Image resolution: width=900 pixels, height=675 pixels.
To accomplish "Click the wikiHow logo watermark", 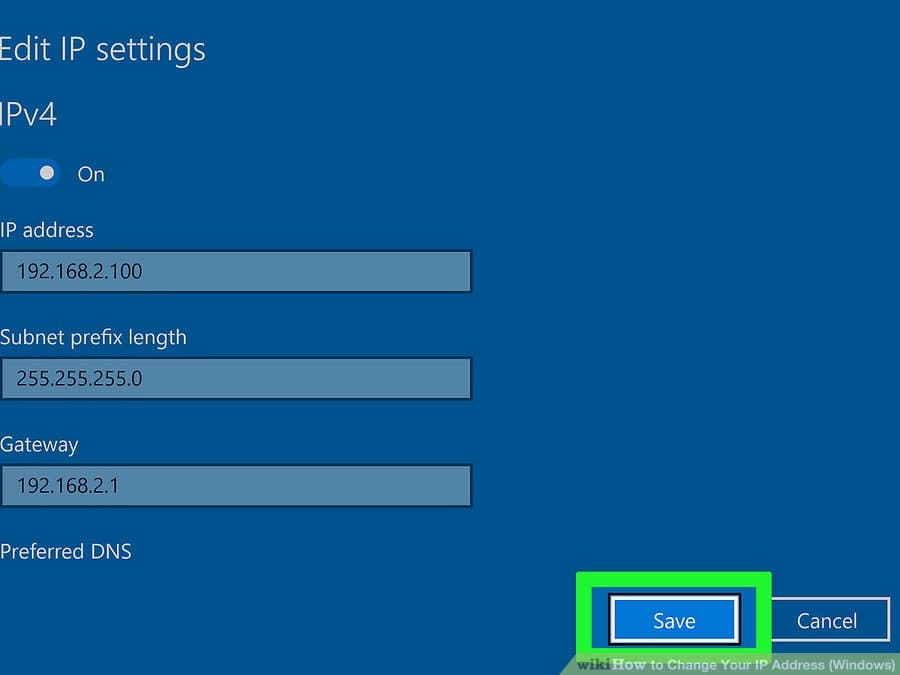I will (593, 664).
